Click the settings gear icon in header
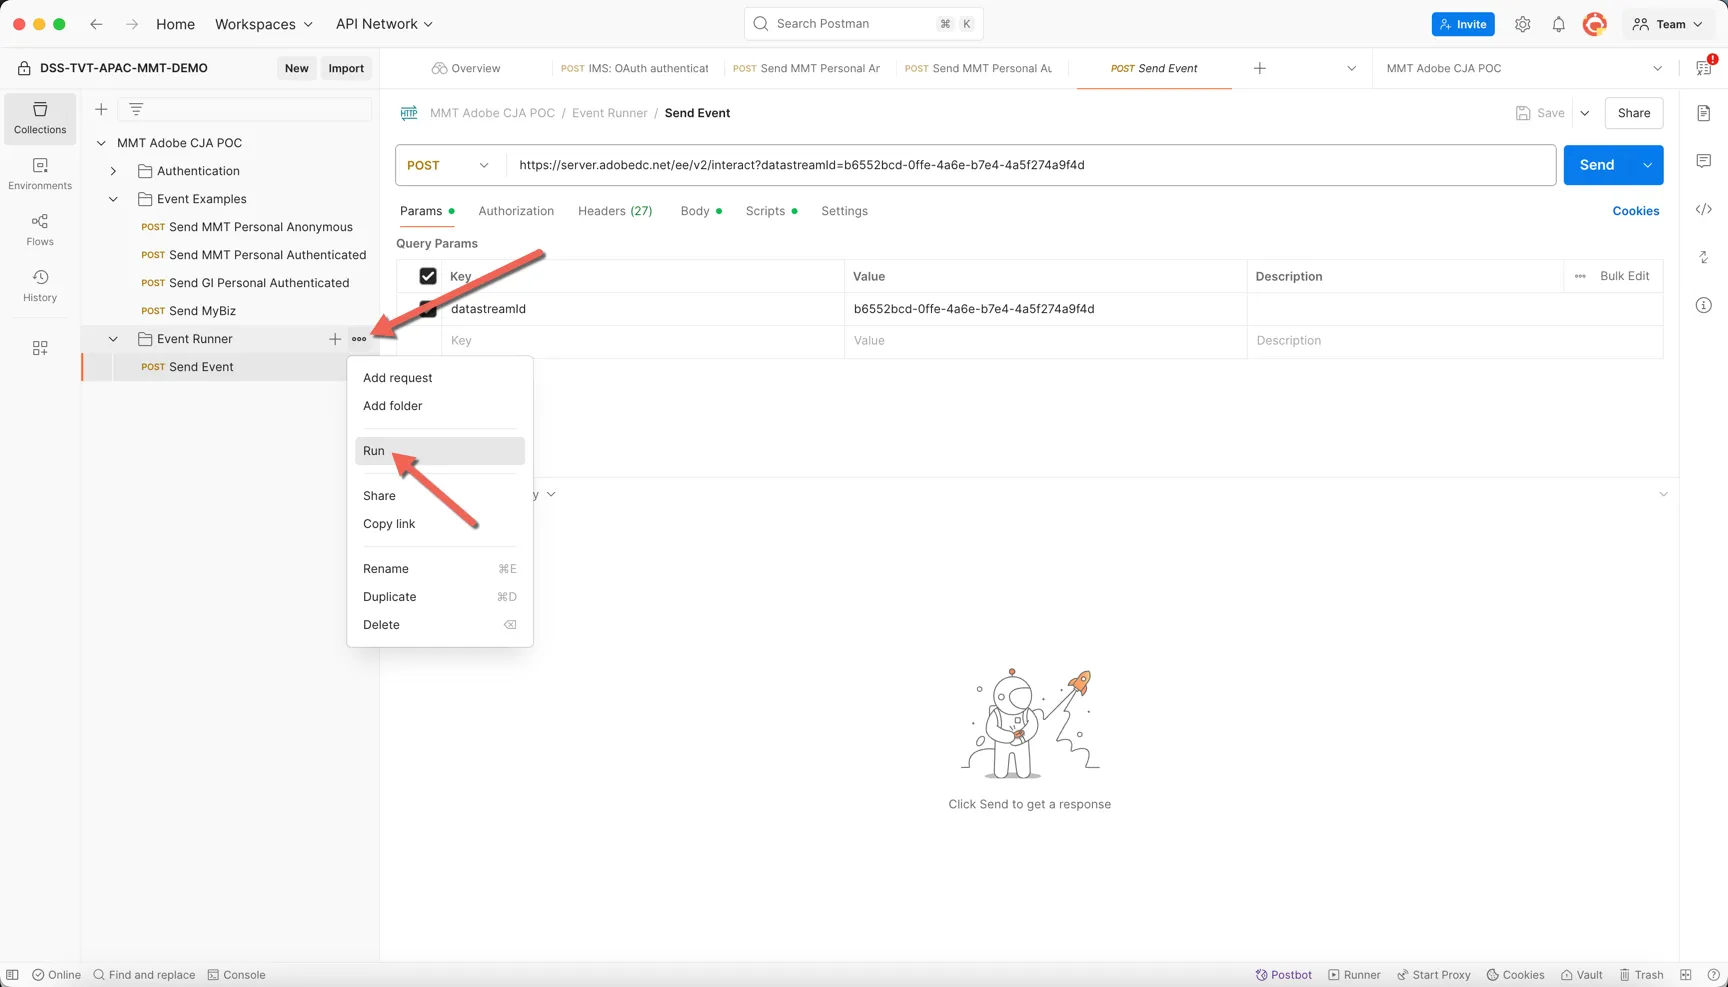 1522,24
